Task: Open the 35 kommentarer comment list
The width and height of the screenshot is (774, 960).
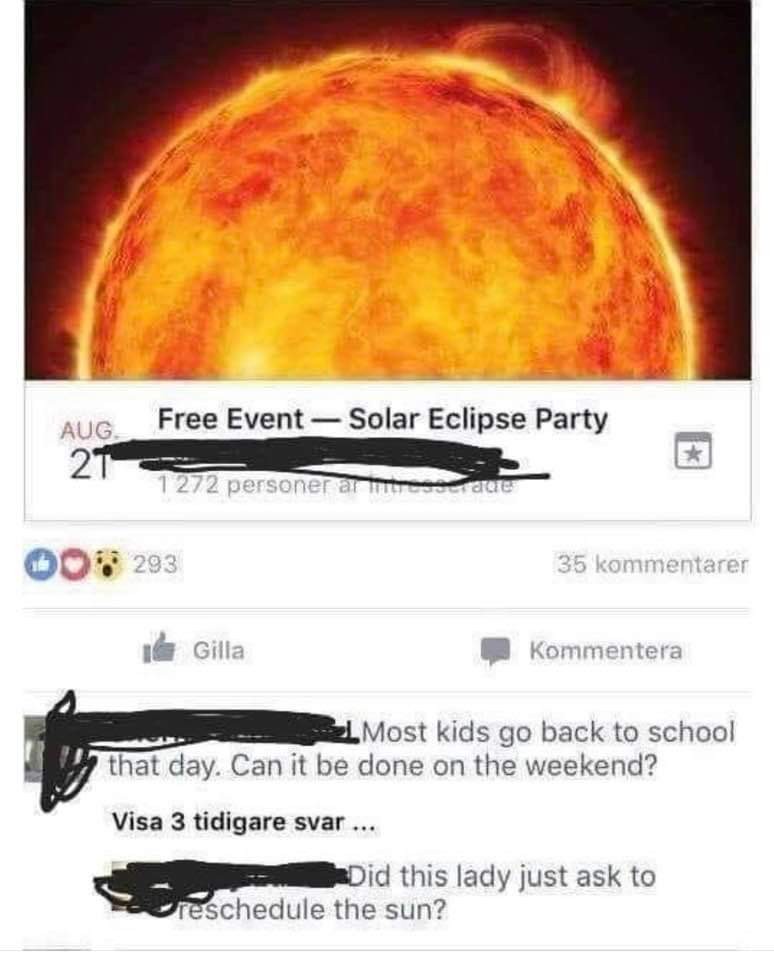Action: [653, 564]
